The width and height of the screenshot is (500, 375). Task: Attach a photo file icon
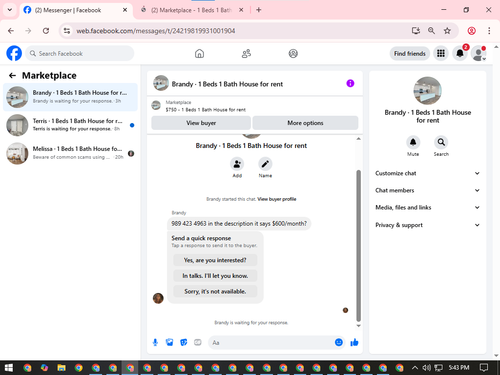(169, 342)
